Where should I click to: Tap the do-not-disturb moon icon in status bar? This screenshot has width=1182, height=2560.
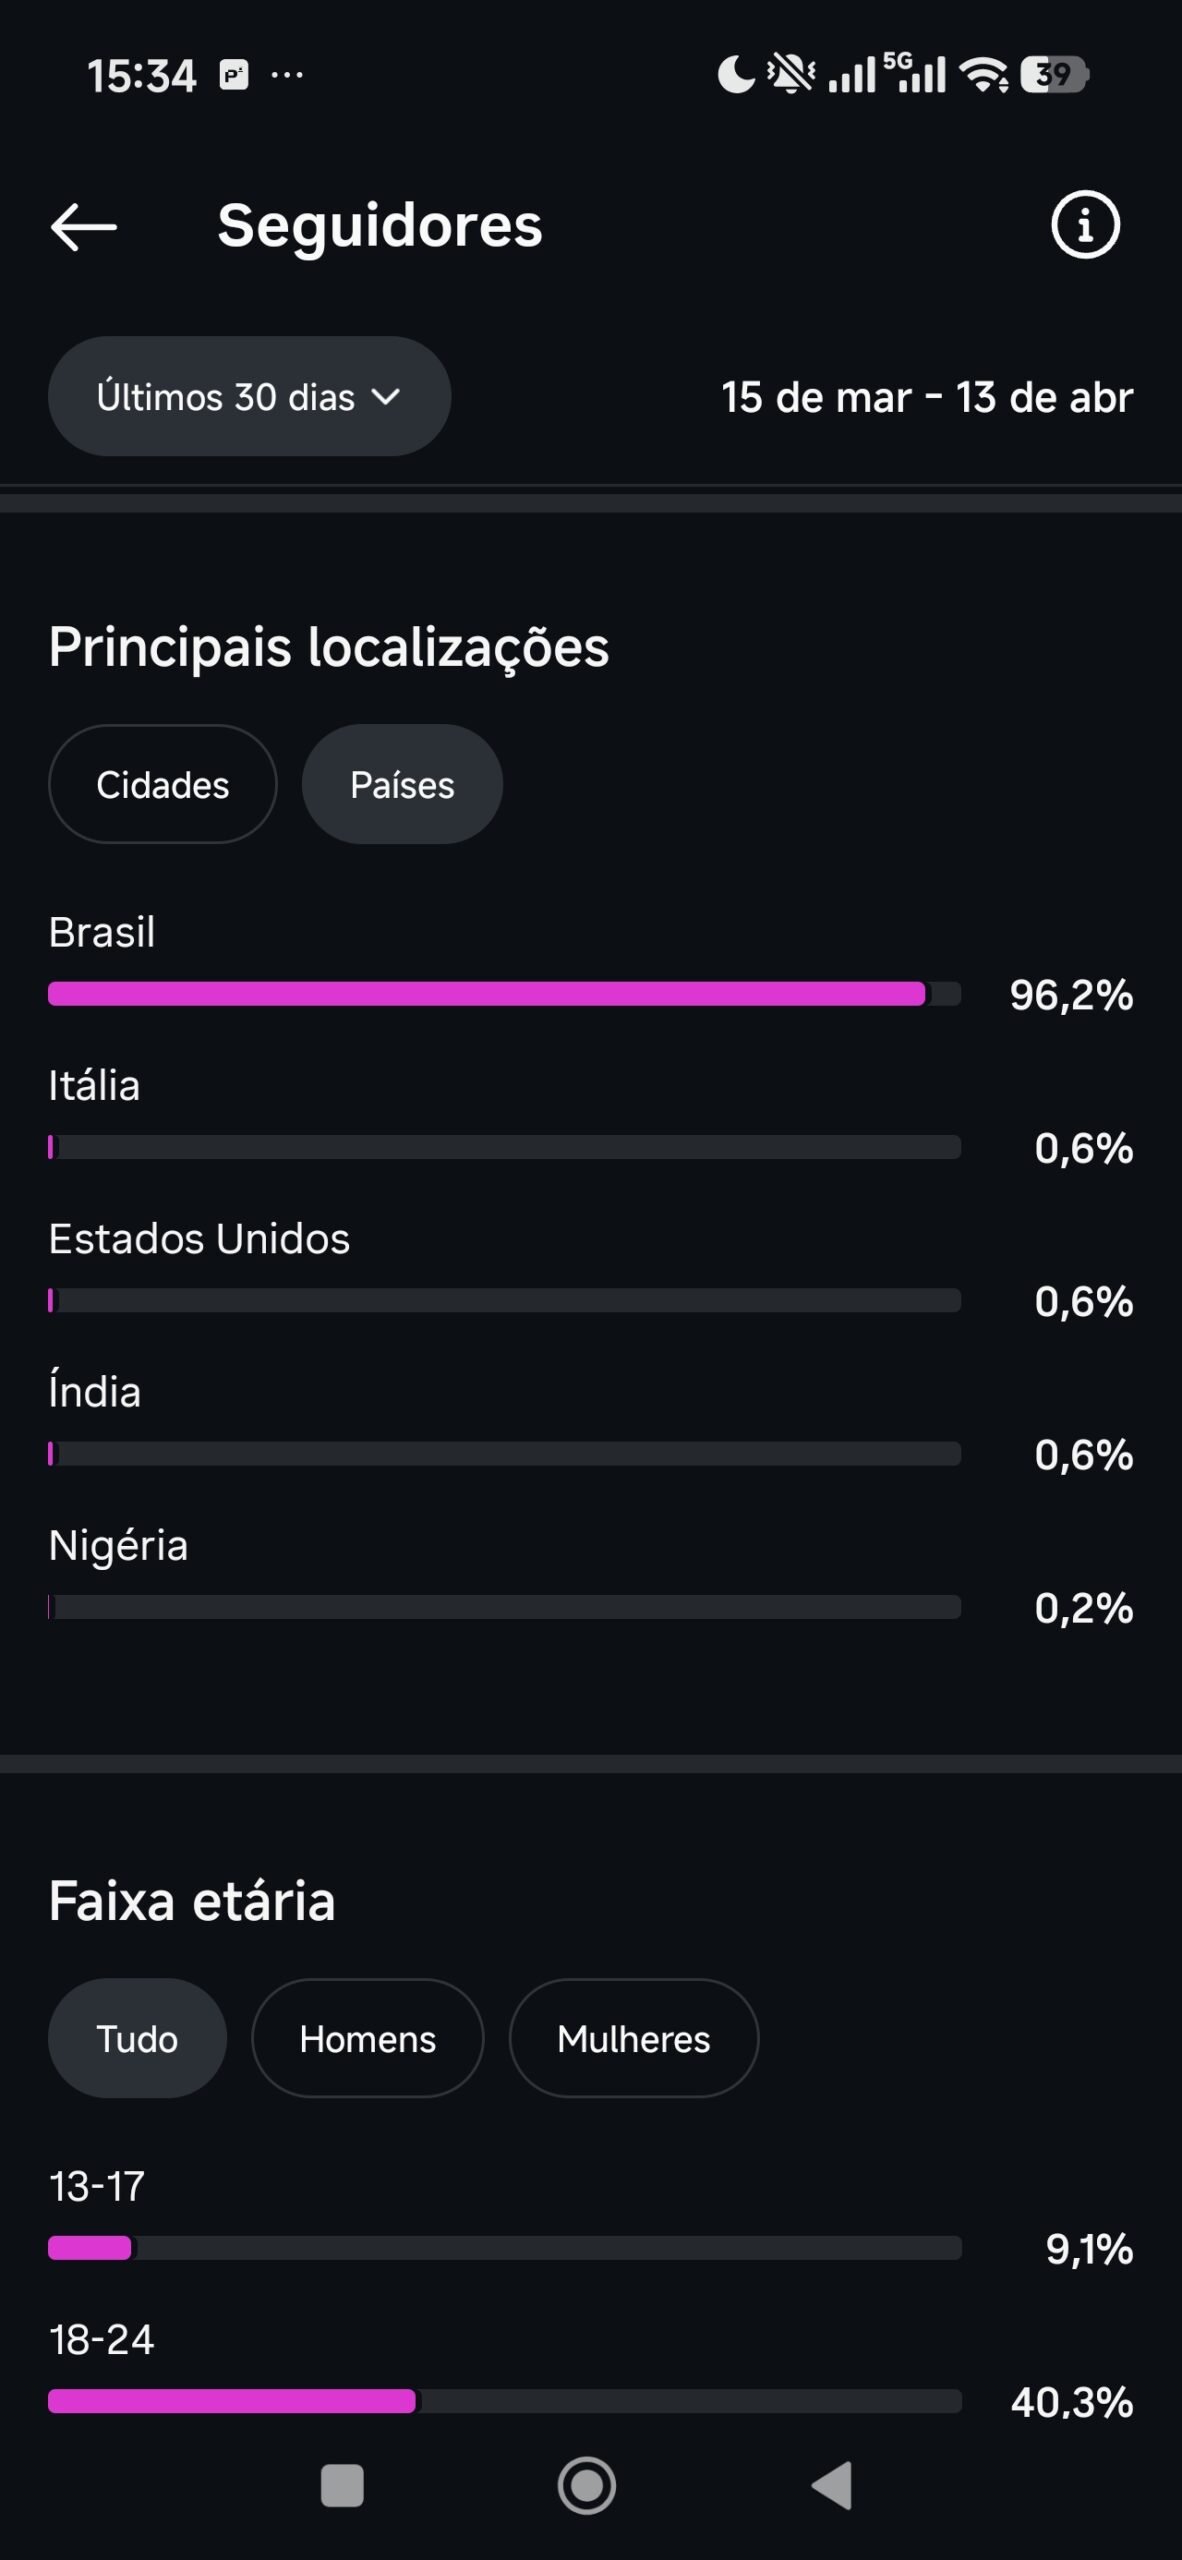pyautogui.click(x=736, y=75)
